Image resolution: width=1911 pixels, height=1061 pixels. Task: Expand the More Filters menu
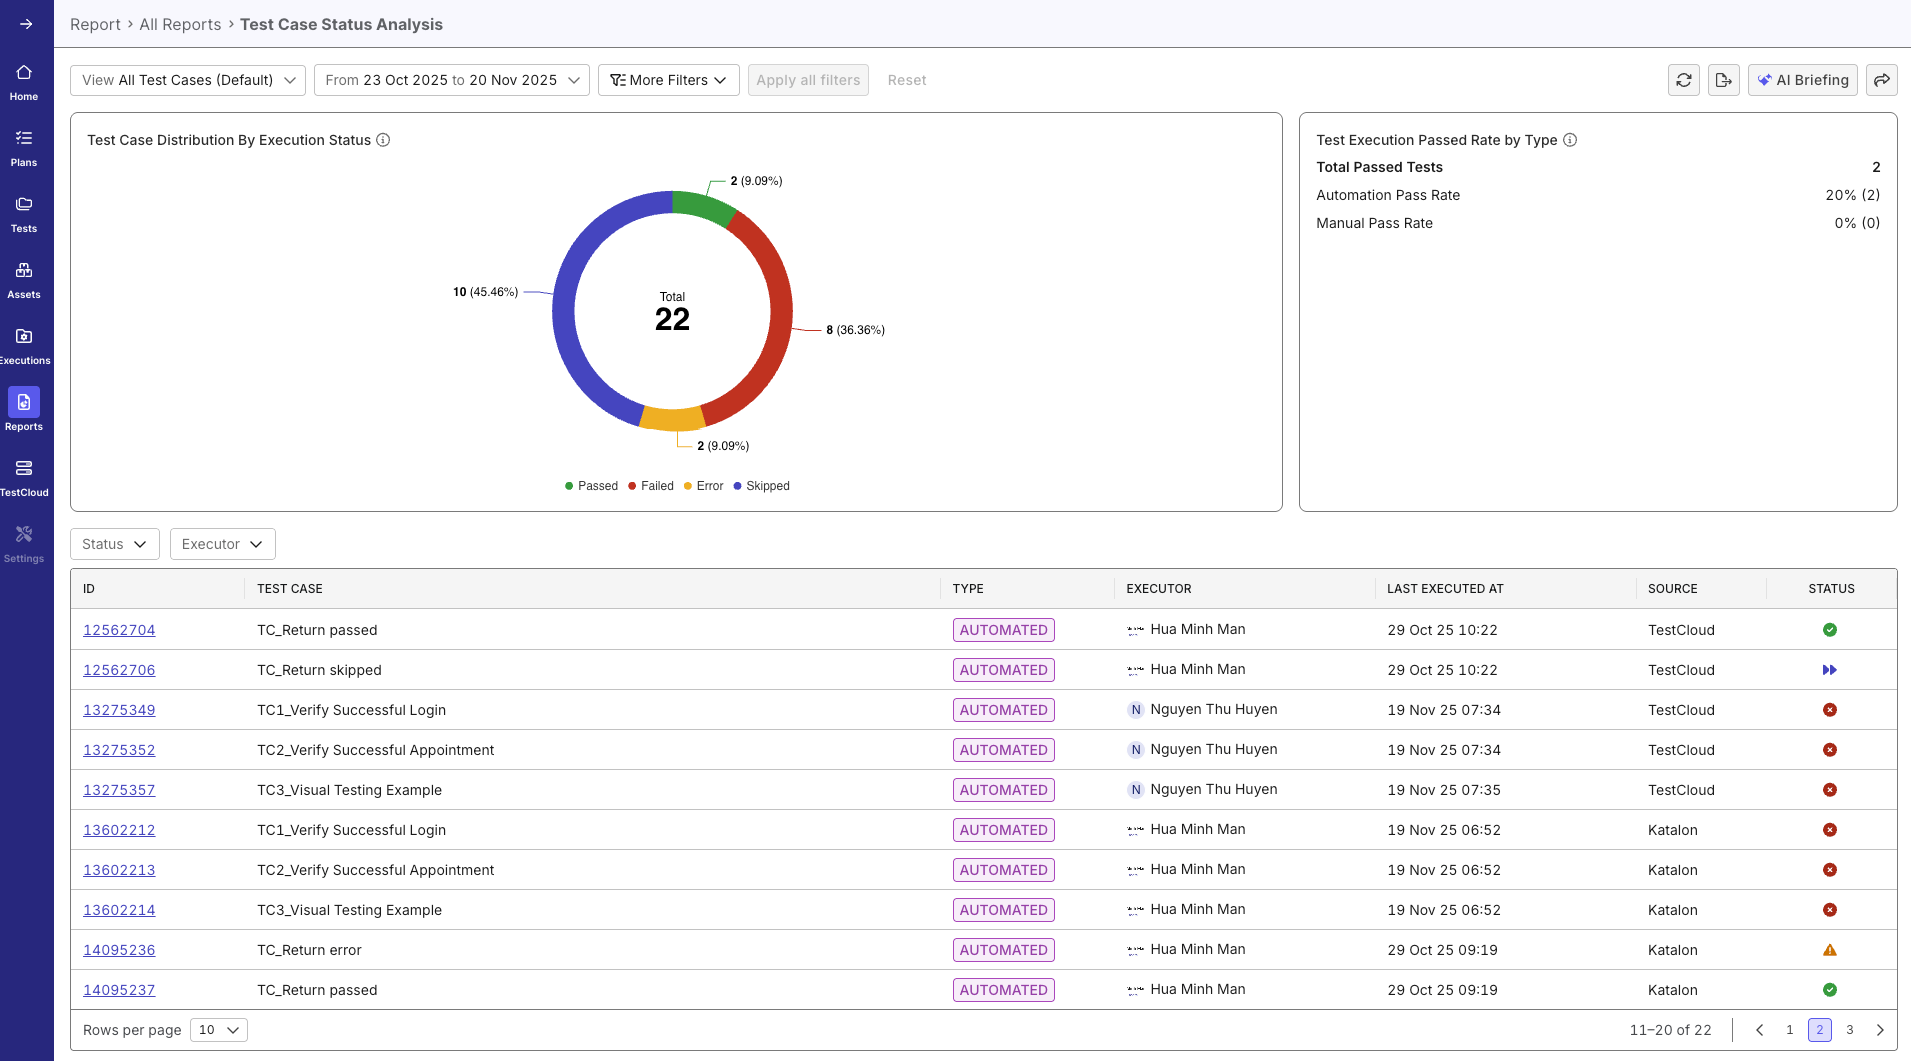pos(668,80)
